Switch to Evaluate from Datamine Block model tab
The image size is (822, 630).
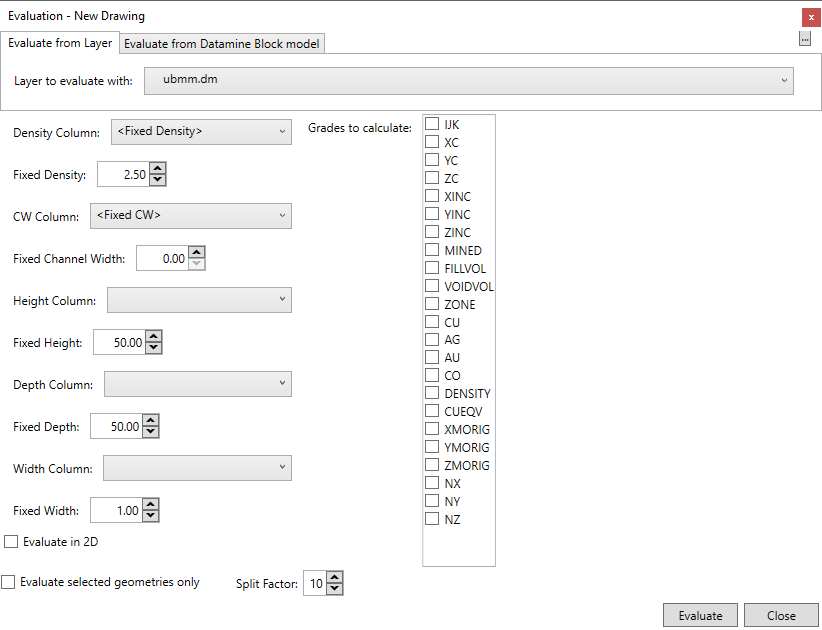coord(223,44)
